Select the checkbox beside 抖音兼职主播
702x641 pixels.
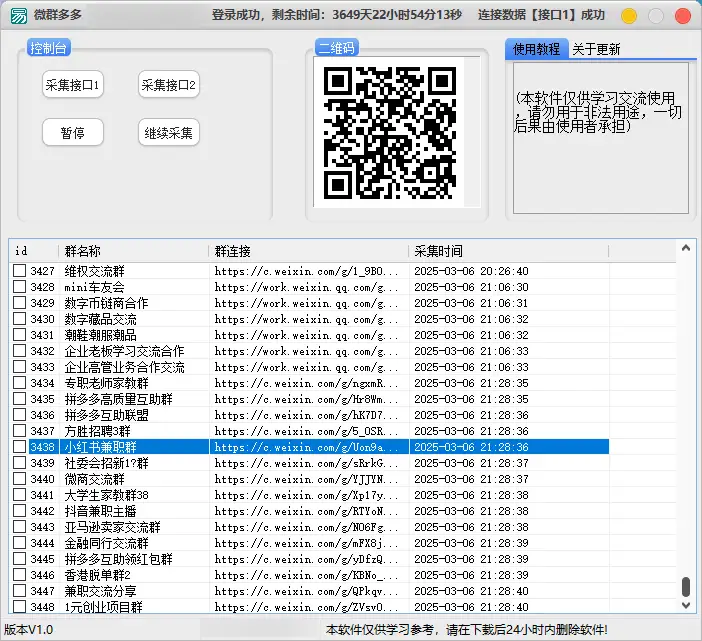(19, 511)
